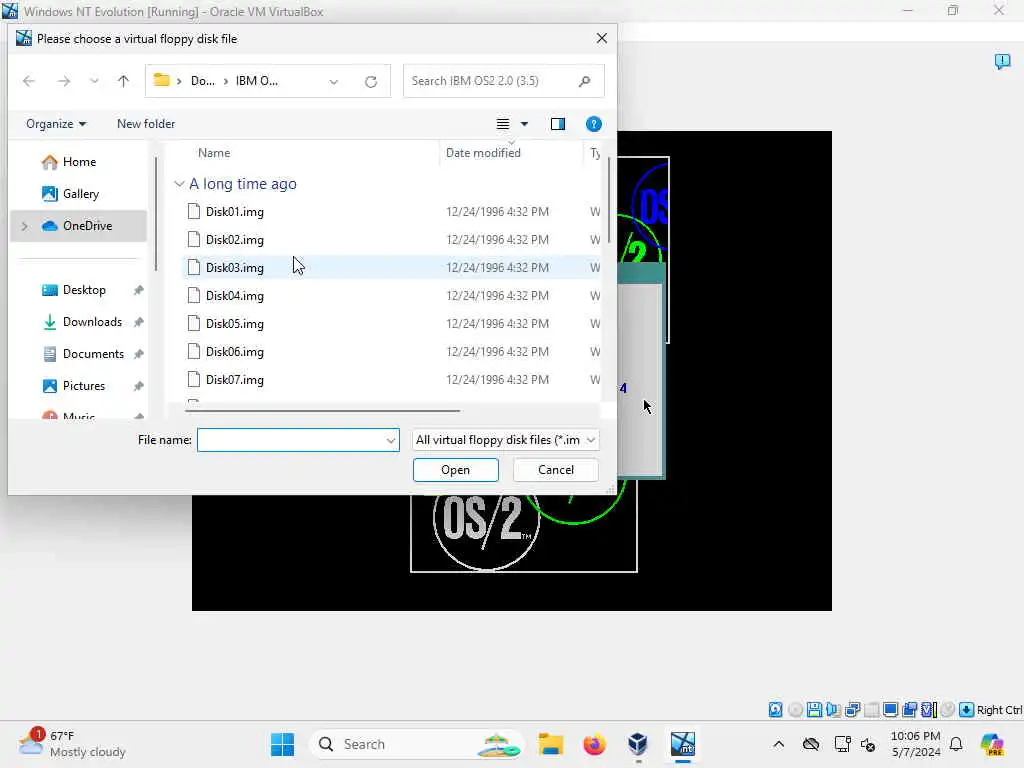Click the shared folders icon in VirtualBox status bar

tap(909, 709)
